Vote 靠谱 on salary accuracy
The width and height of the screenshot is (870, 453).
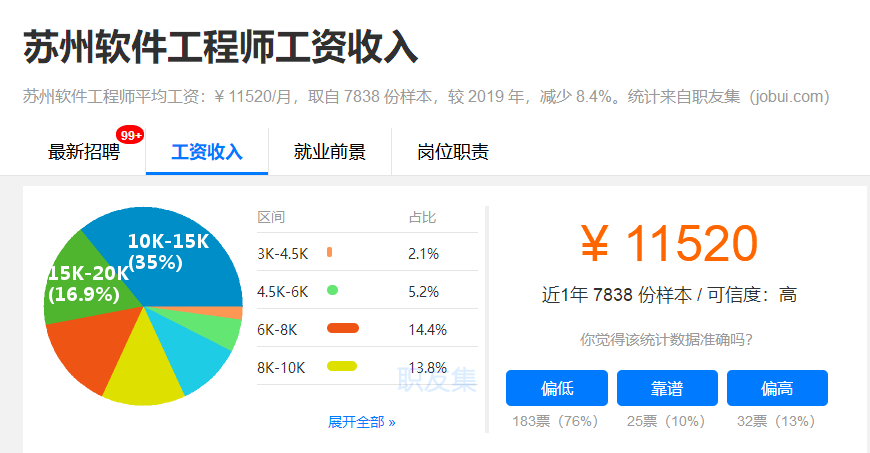[667, 388]
